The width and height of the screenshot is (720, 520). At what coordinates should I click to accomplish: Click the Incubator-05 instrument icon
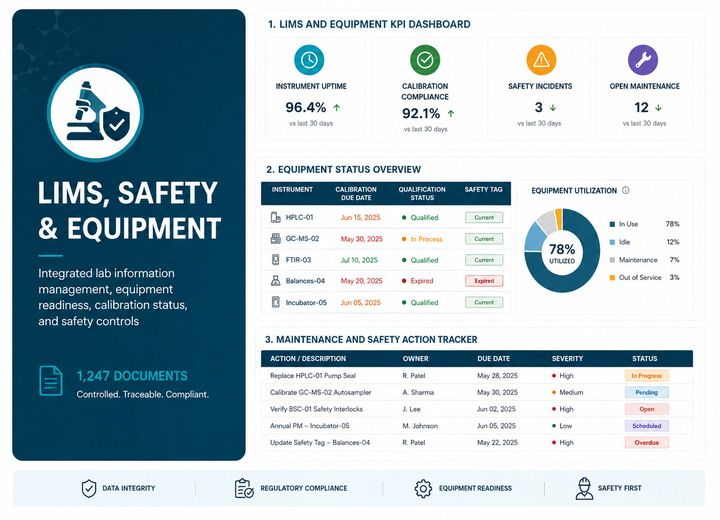pyautogui.click(x=276, y=302)
